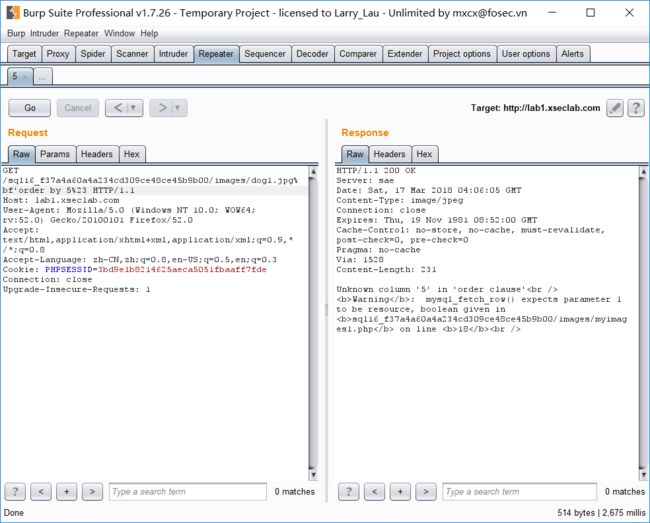The width and height of the screenshot is (650, 523).
Task: Switch to the Scanner tab
Action: tap(132, 54)
